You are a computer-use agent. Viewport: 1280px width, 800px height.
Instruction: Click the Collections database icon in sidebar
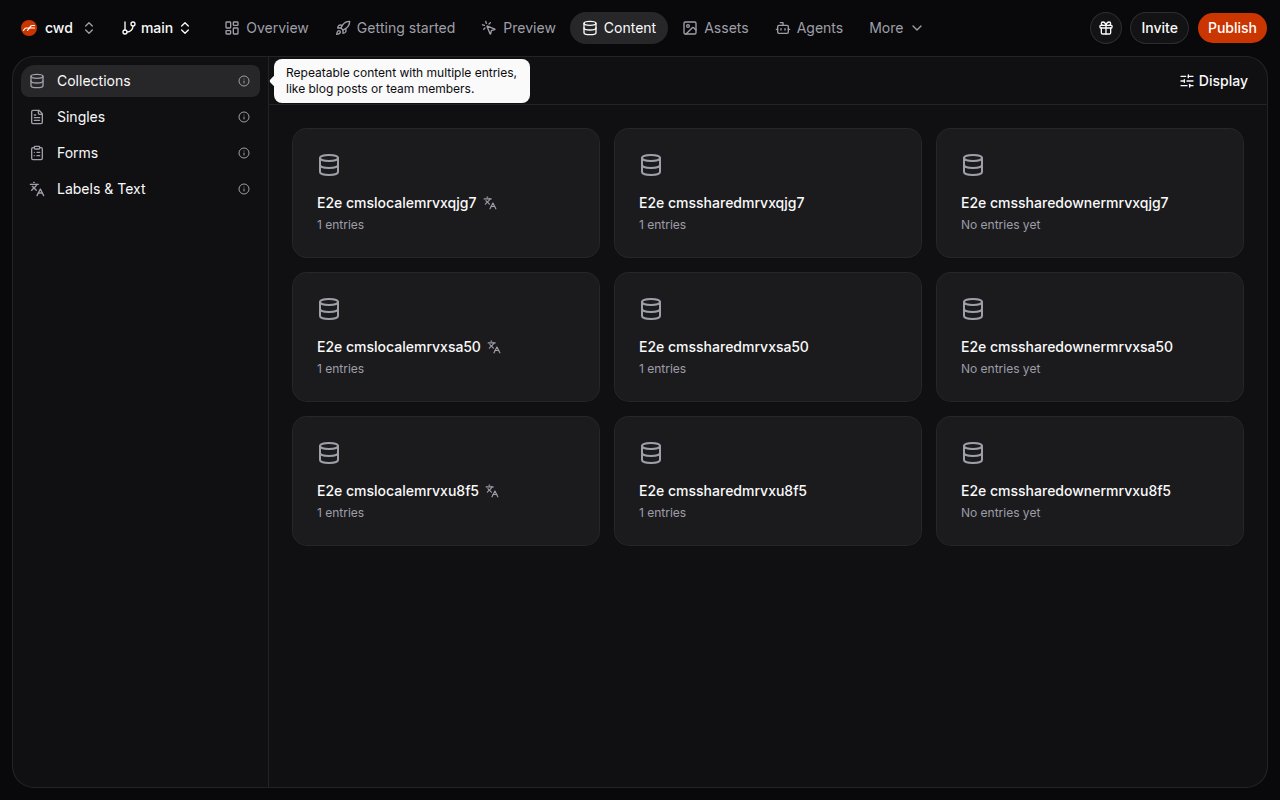click(37, 81)
